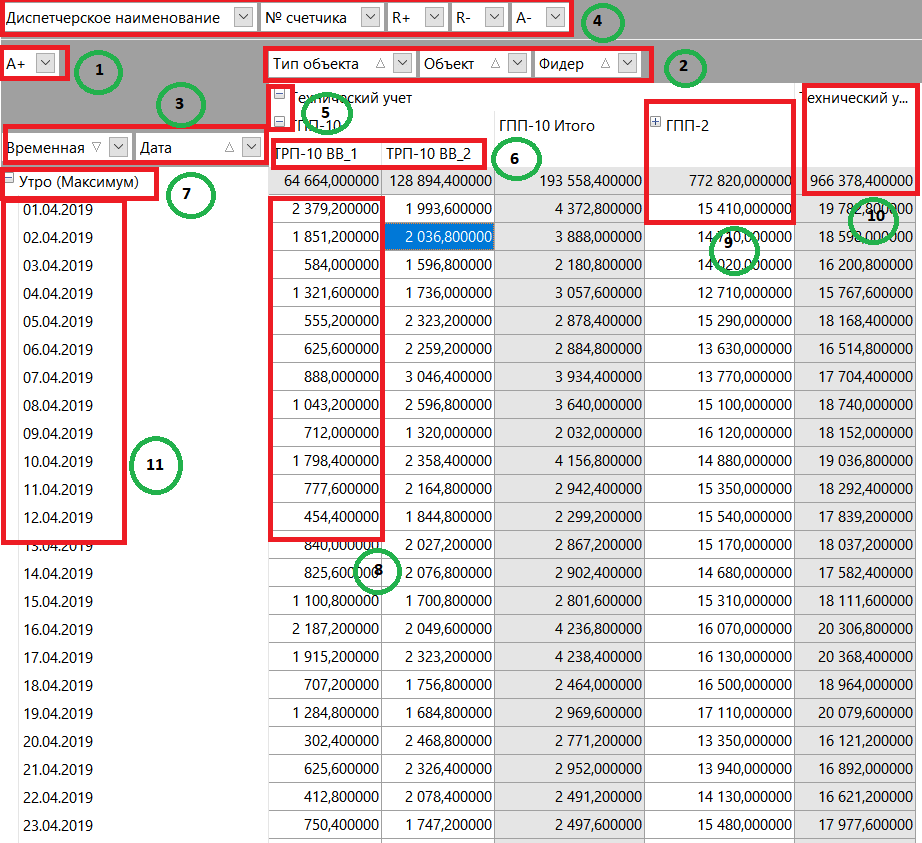Toggle sort triangle on Тип объекта field
Image resolution: width=922 pixels, height=843 pixels.
coord(380,64)
